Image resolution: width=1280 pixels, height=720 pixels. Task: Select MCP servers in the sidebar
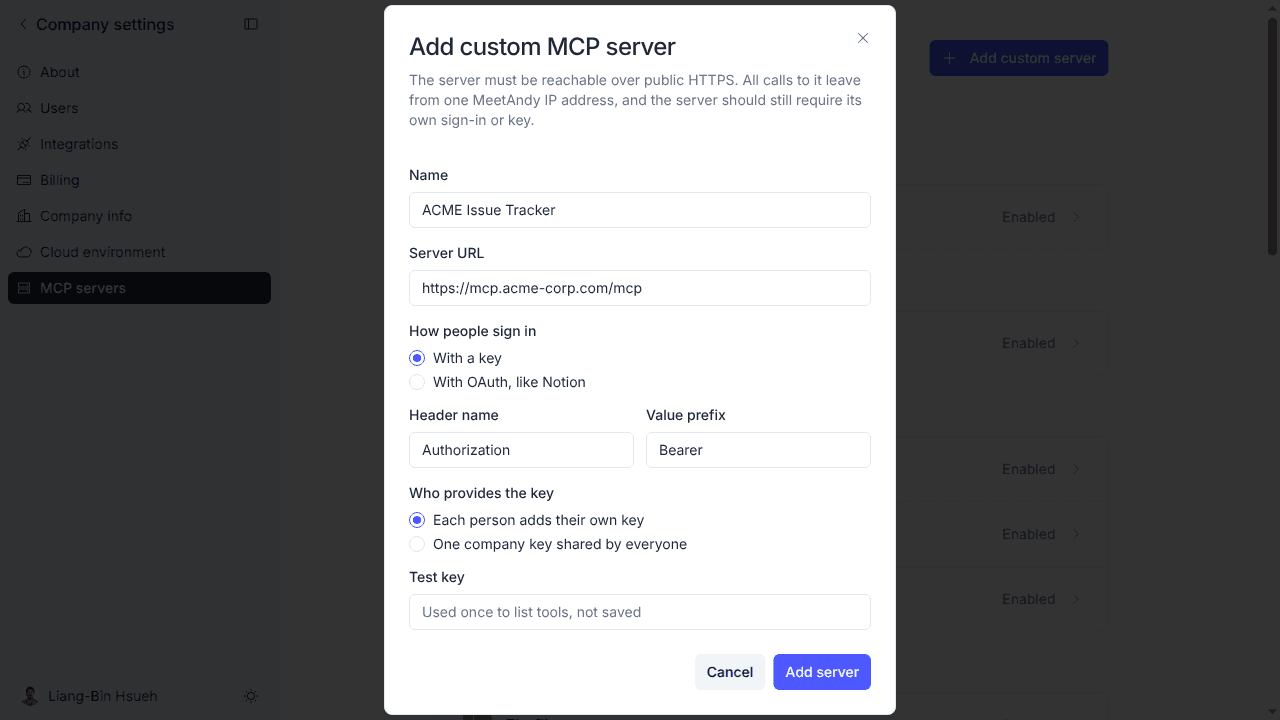[139, 288]
